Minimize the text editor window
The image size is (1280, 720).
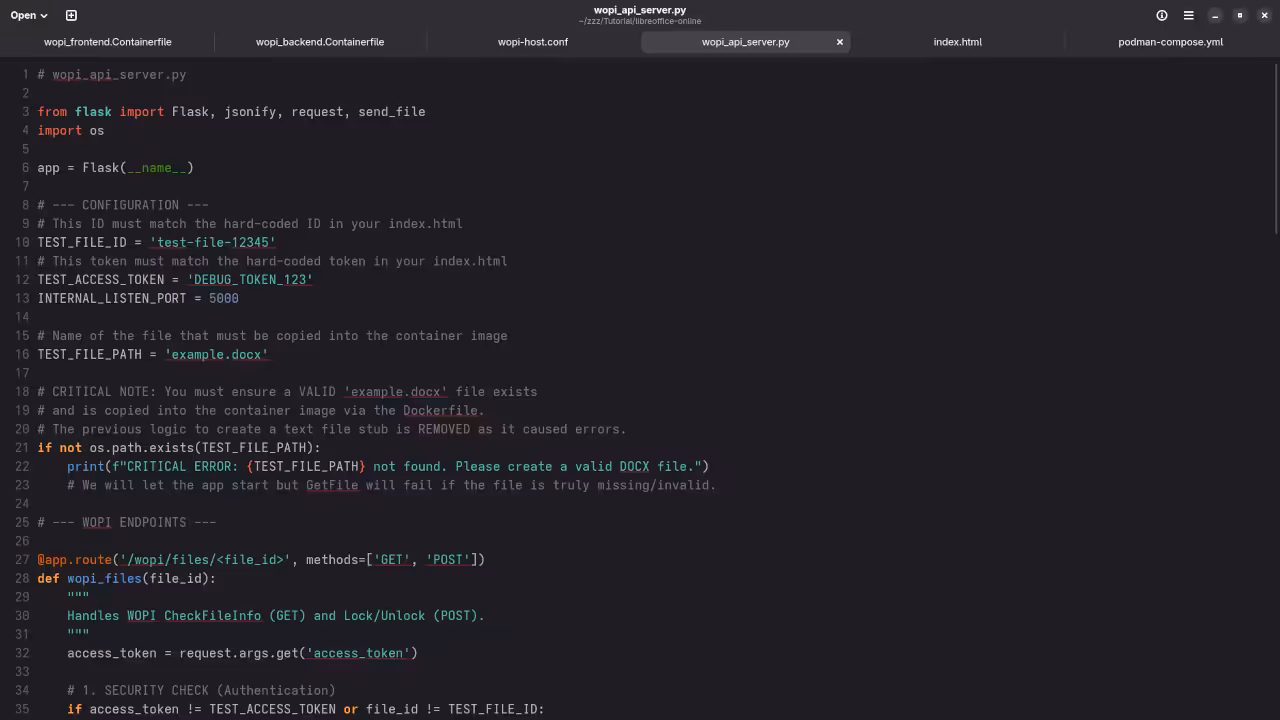pyautogui.click(x=1215, y=15)
